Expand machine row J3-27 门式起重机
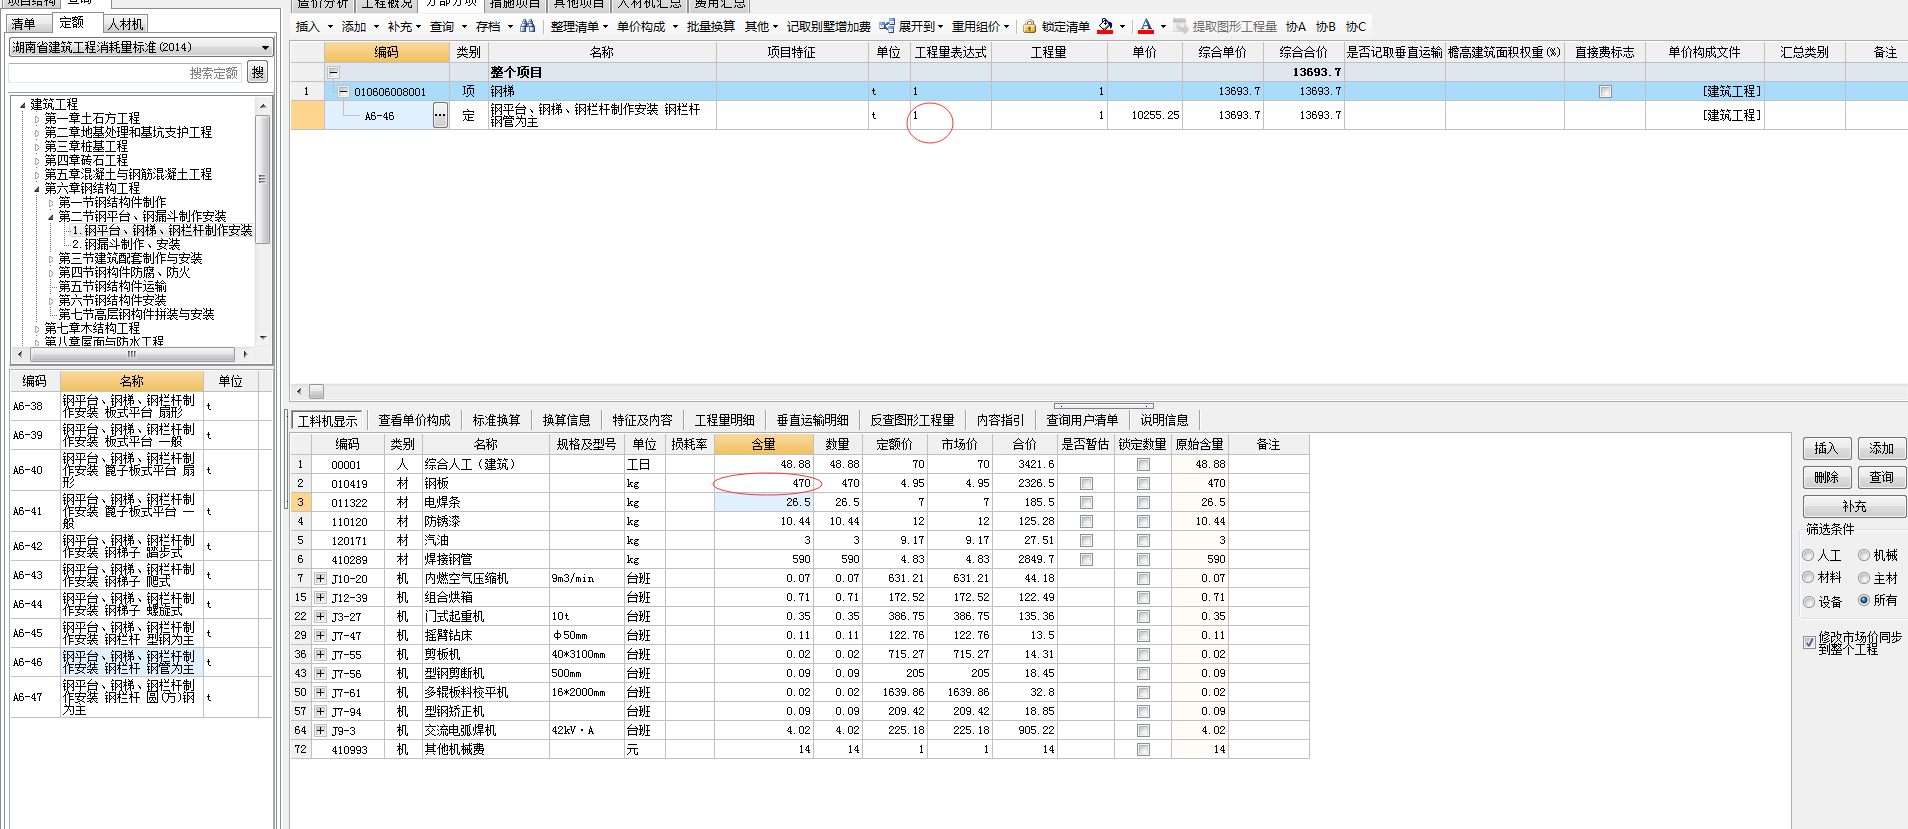The image size is (1908, 829). [x=320, y=616]
